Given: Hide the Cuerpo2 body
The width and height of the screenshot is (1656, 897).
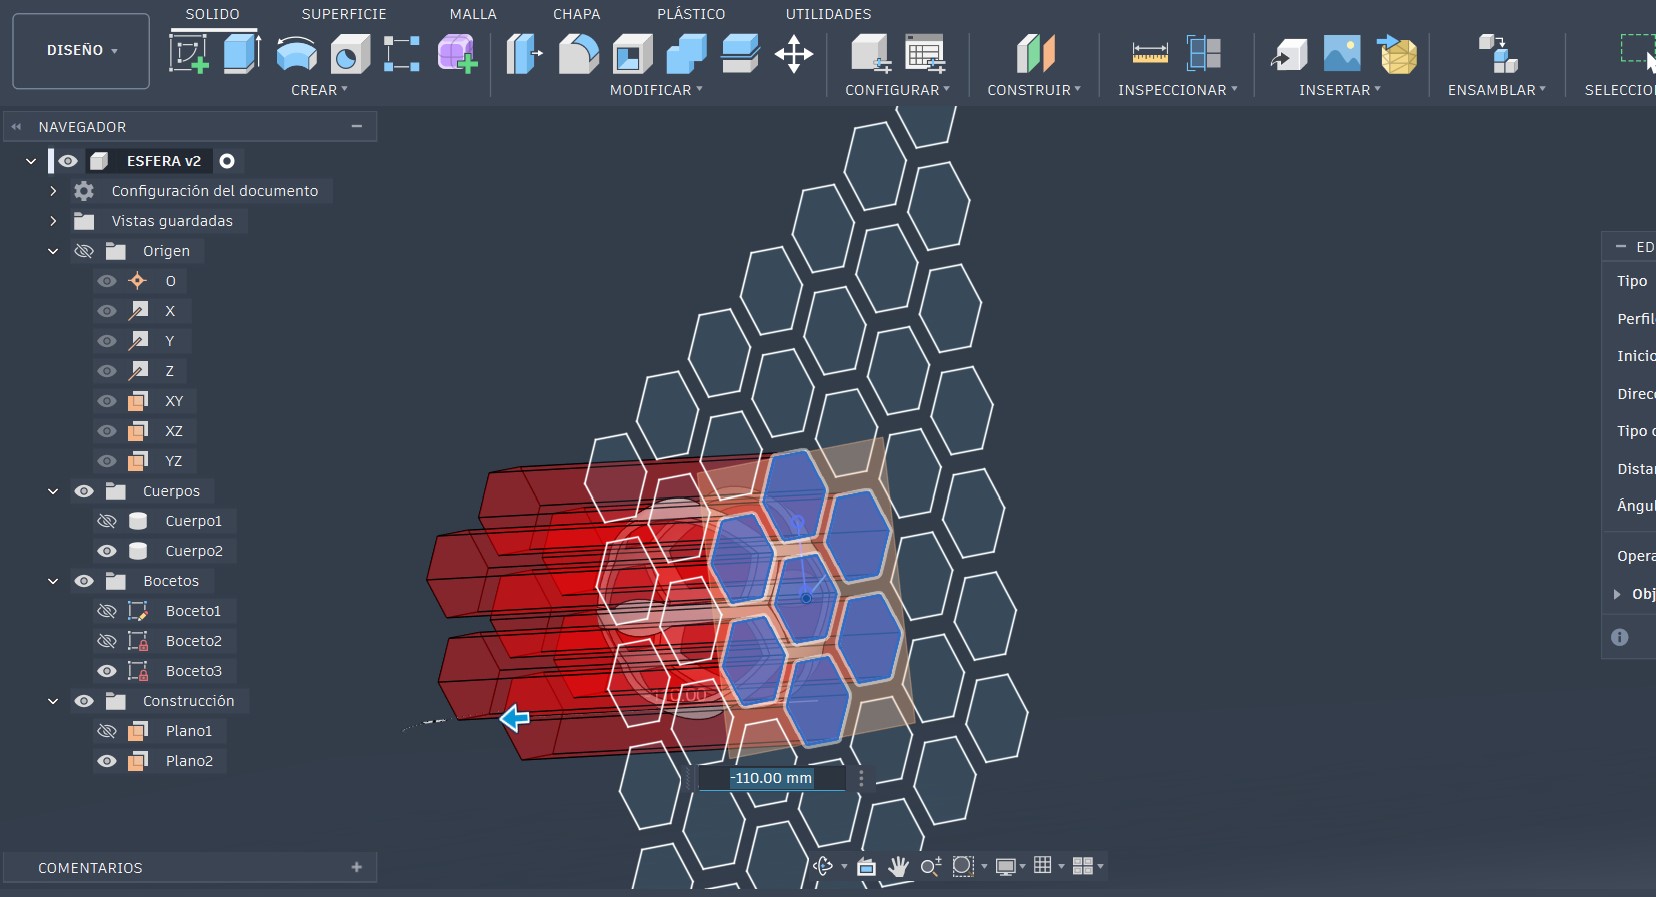Looking at the screenshot, I should [x=107, y=551].
